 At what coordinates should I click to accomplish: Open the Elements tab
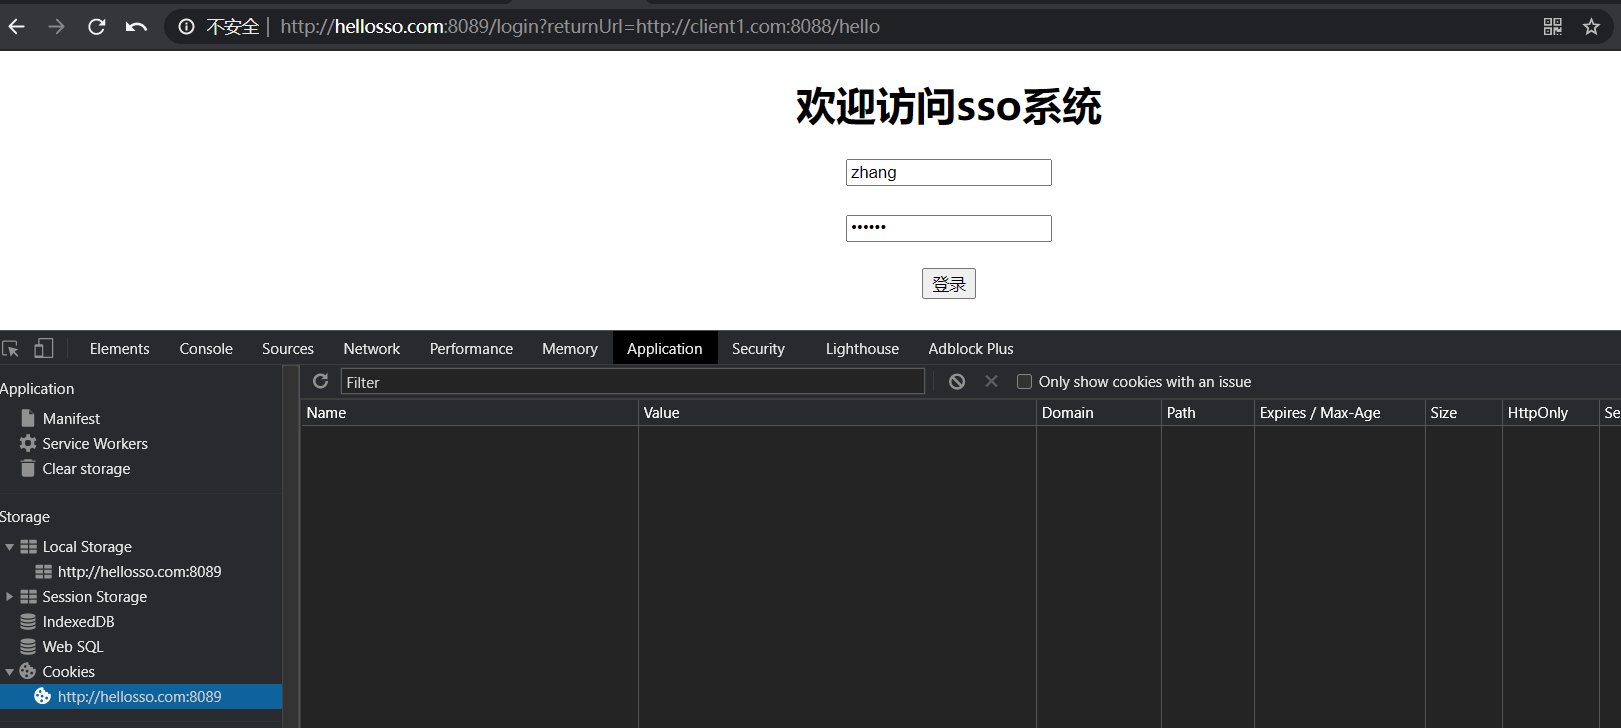119,348
